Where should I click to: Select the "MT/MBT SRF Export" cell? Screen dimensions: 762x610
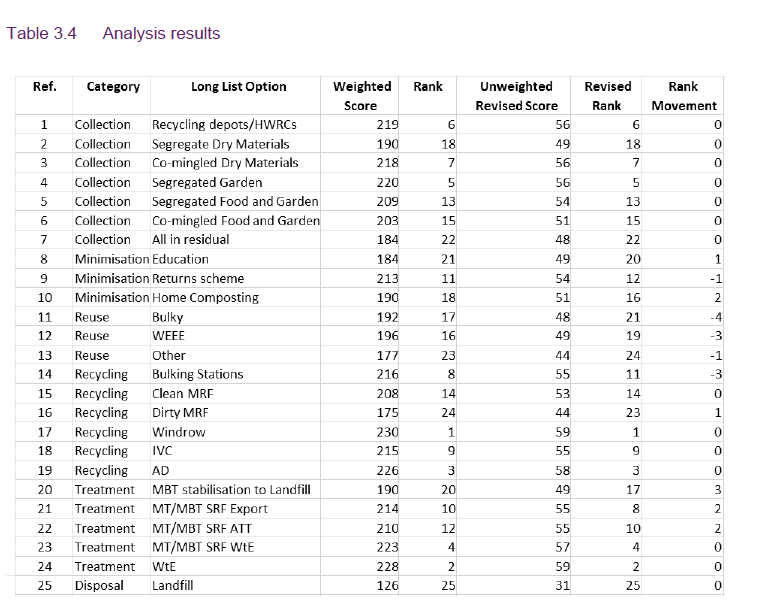pos(210,509)
